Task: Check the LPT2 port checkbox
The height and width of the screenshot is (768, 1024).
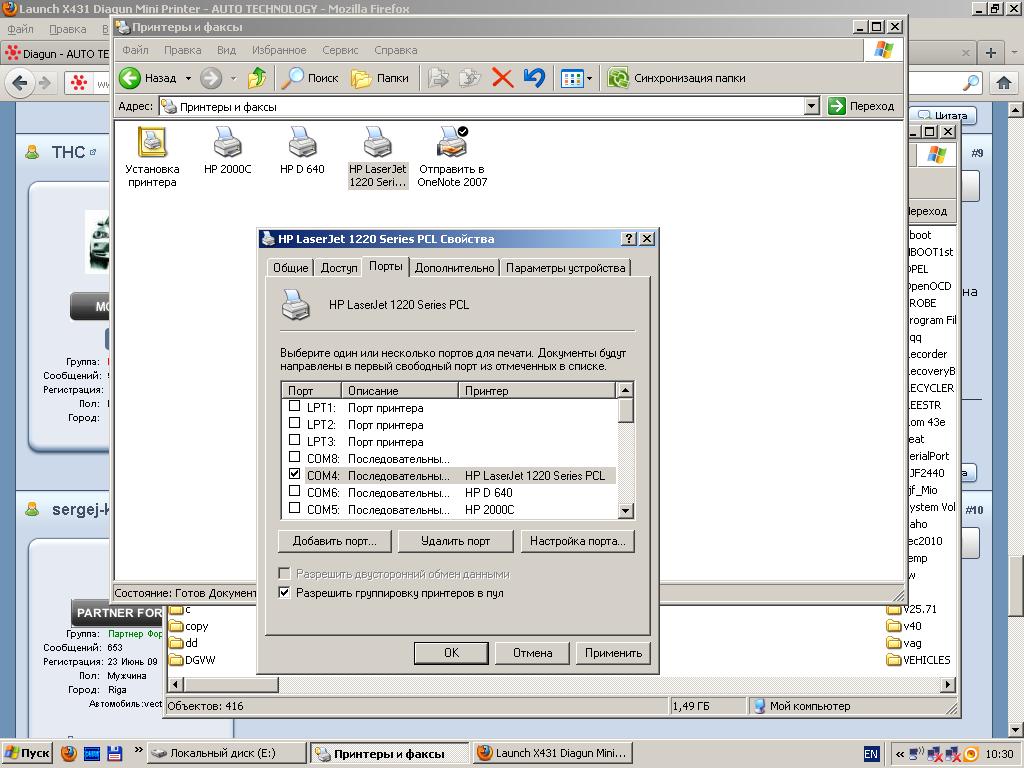Action: point(295,423)
